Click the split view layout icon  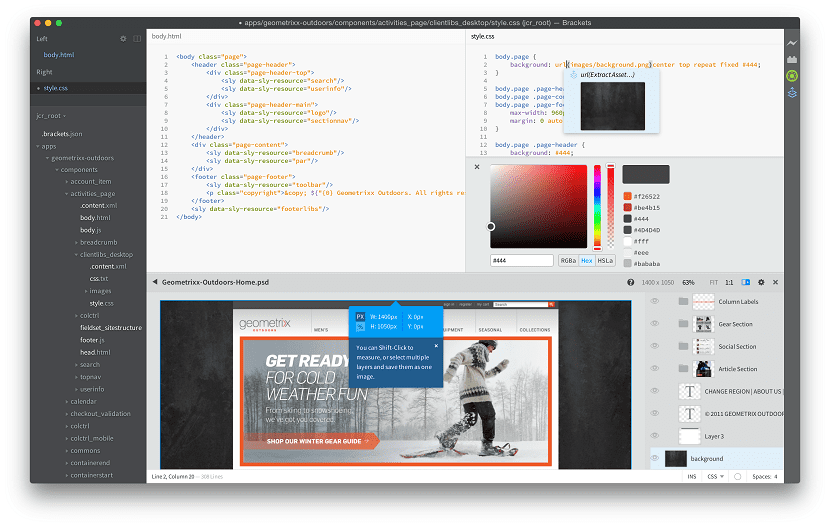pos(136,39)
